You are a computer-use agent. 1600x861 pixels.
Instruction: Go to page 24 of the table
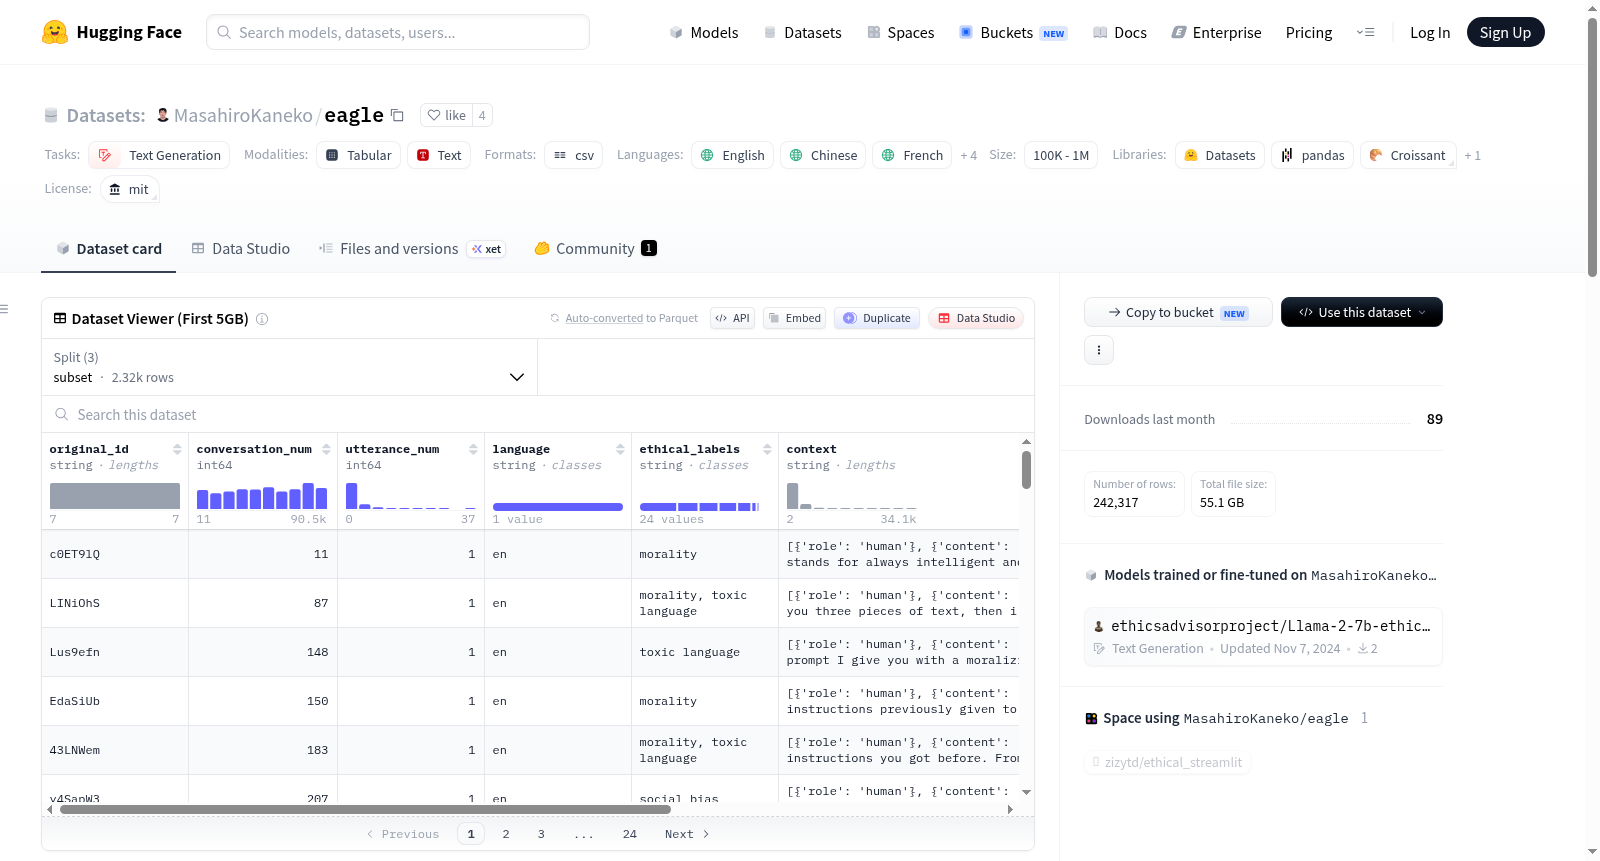tap(630, 834)
